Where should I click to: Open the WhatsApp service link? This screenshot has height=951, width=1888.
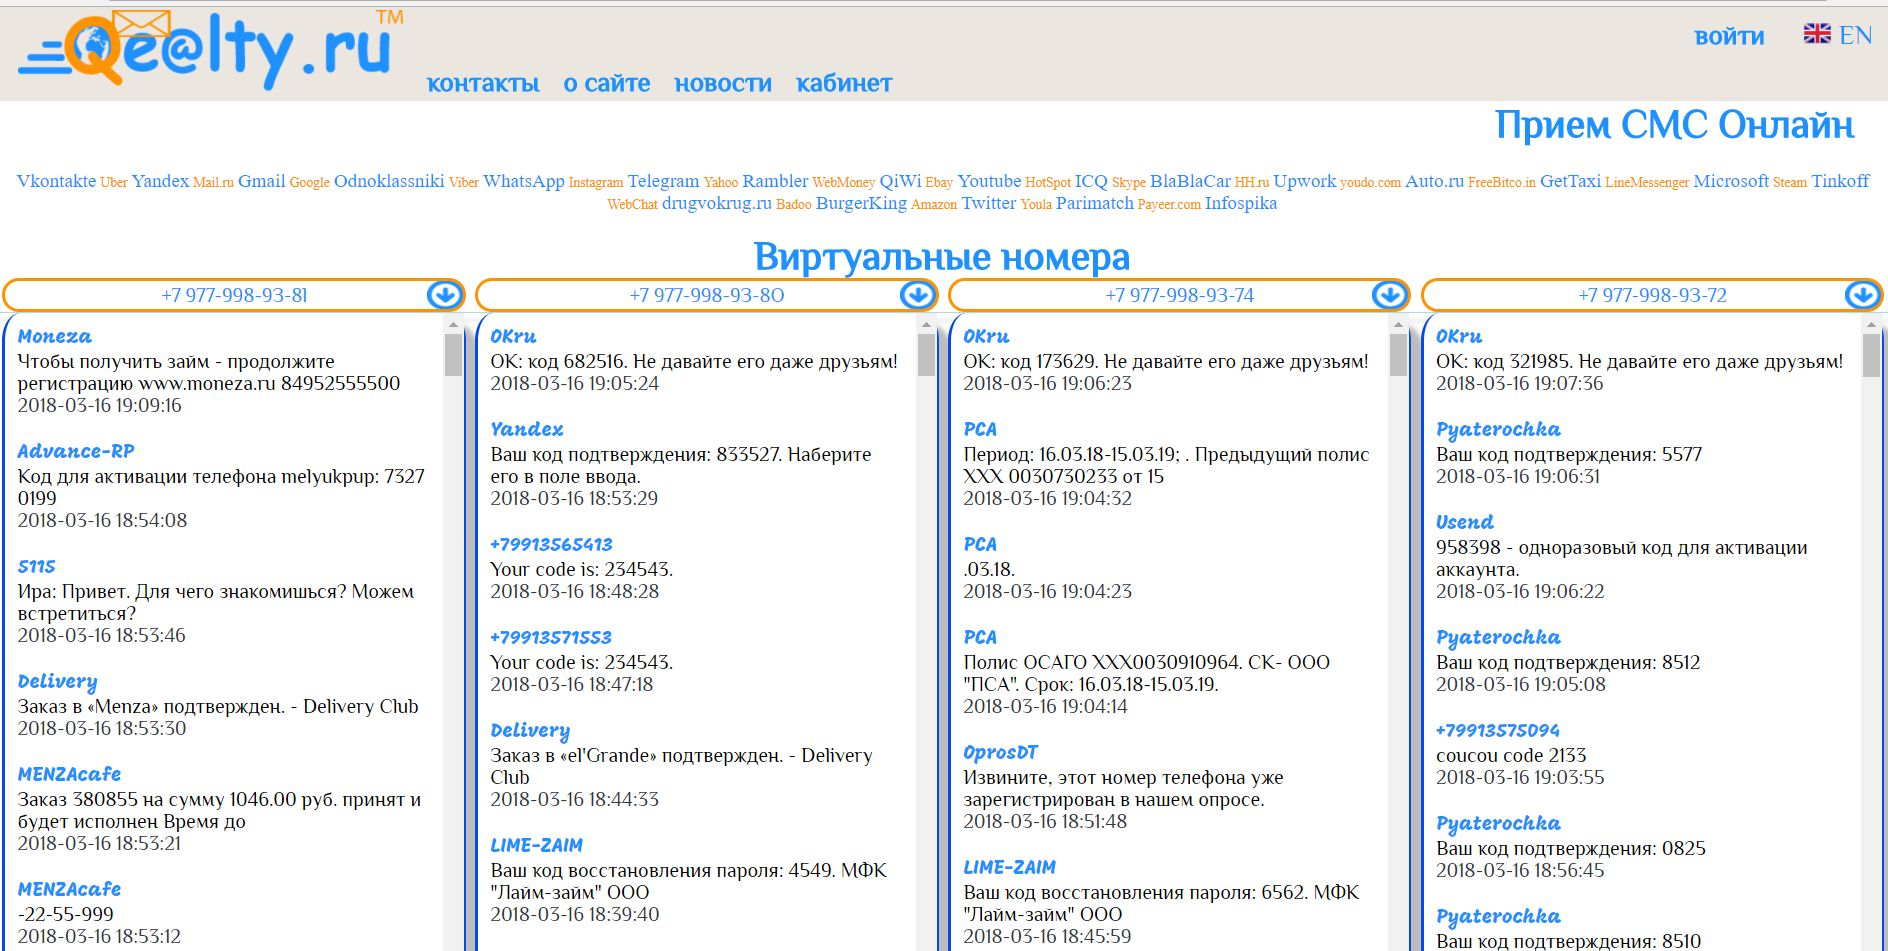click(524, 181)
